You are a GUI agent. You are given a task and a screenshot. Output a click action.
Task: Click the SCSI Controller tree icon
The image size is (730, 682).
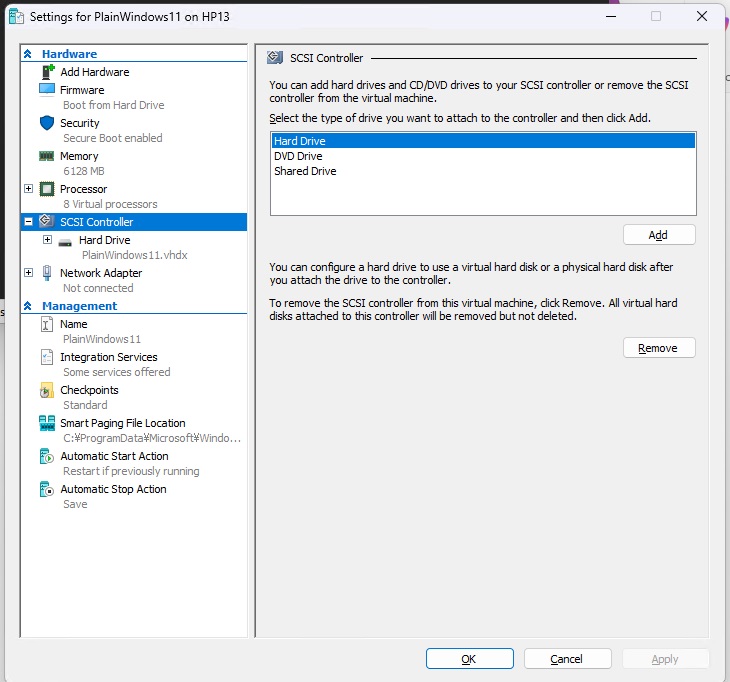(46, 221)
